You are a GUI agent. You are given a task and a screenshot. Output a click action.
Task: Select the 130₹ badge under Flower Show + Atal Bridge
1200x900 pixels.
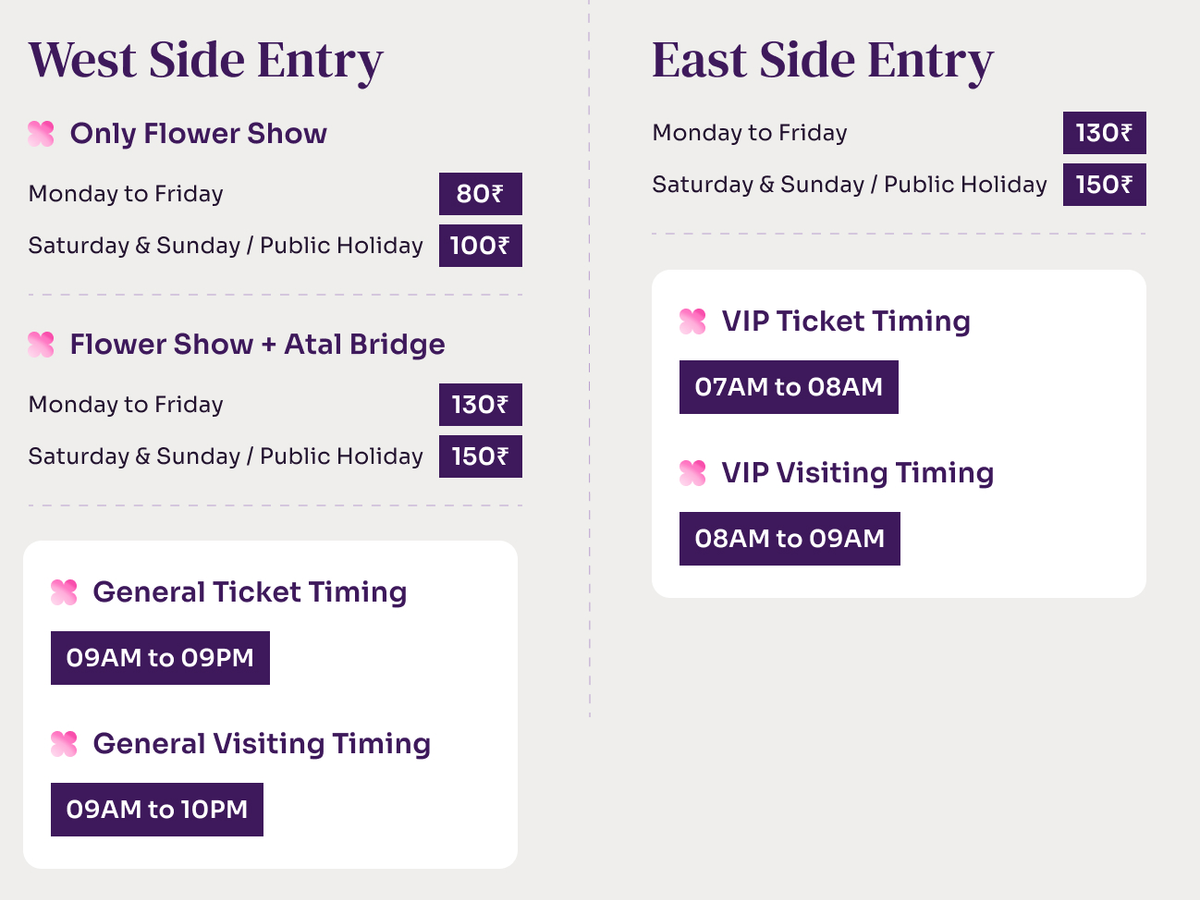tap(480, 405)
